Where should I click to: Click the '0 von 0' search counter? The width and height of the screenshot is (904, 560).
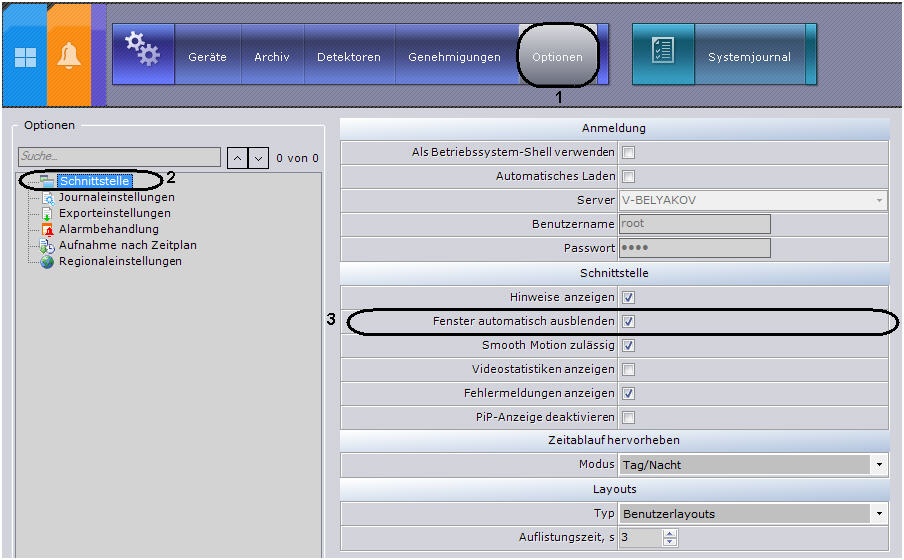[x=297, y=158]
